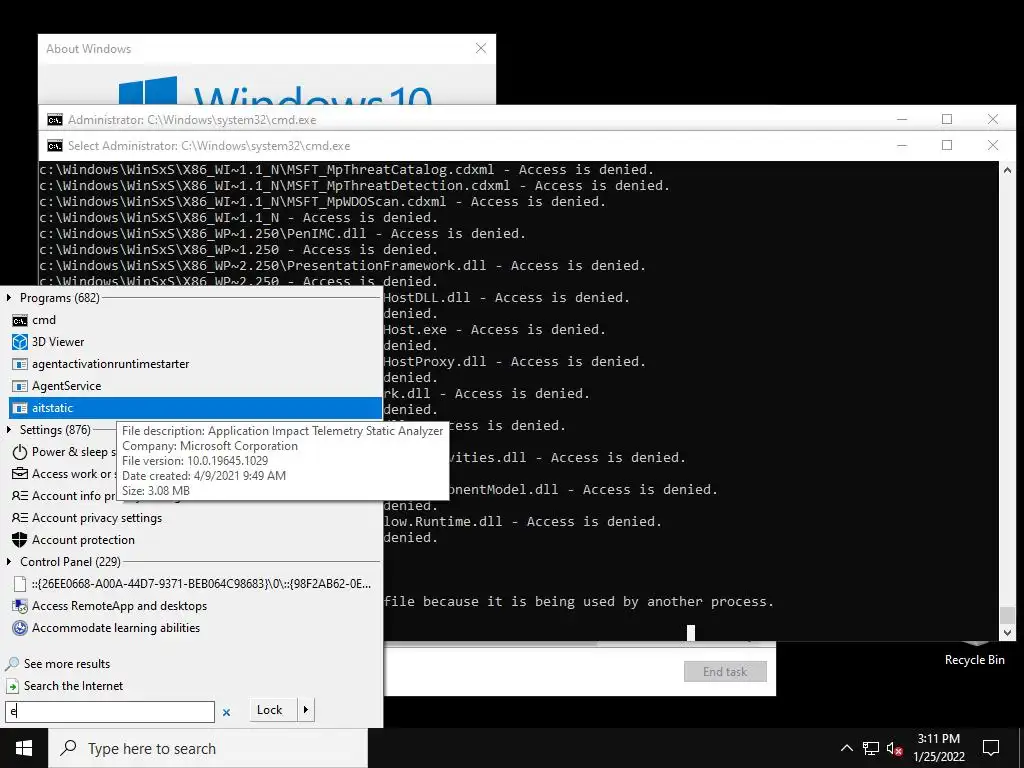
Task: Open the Windows Start button
Action: coord(24,748)
